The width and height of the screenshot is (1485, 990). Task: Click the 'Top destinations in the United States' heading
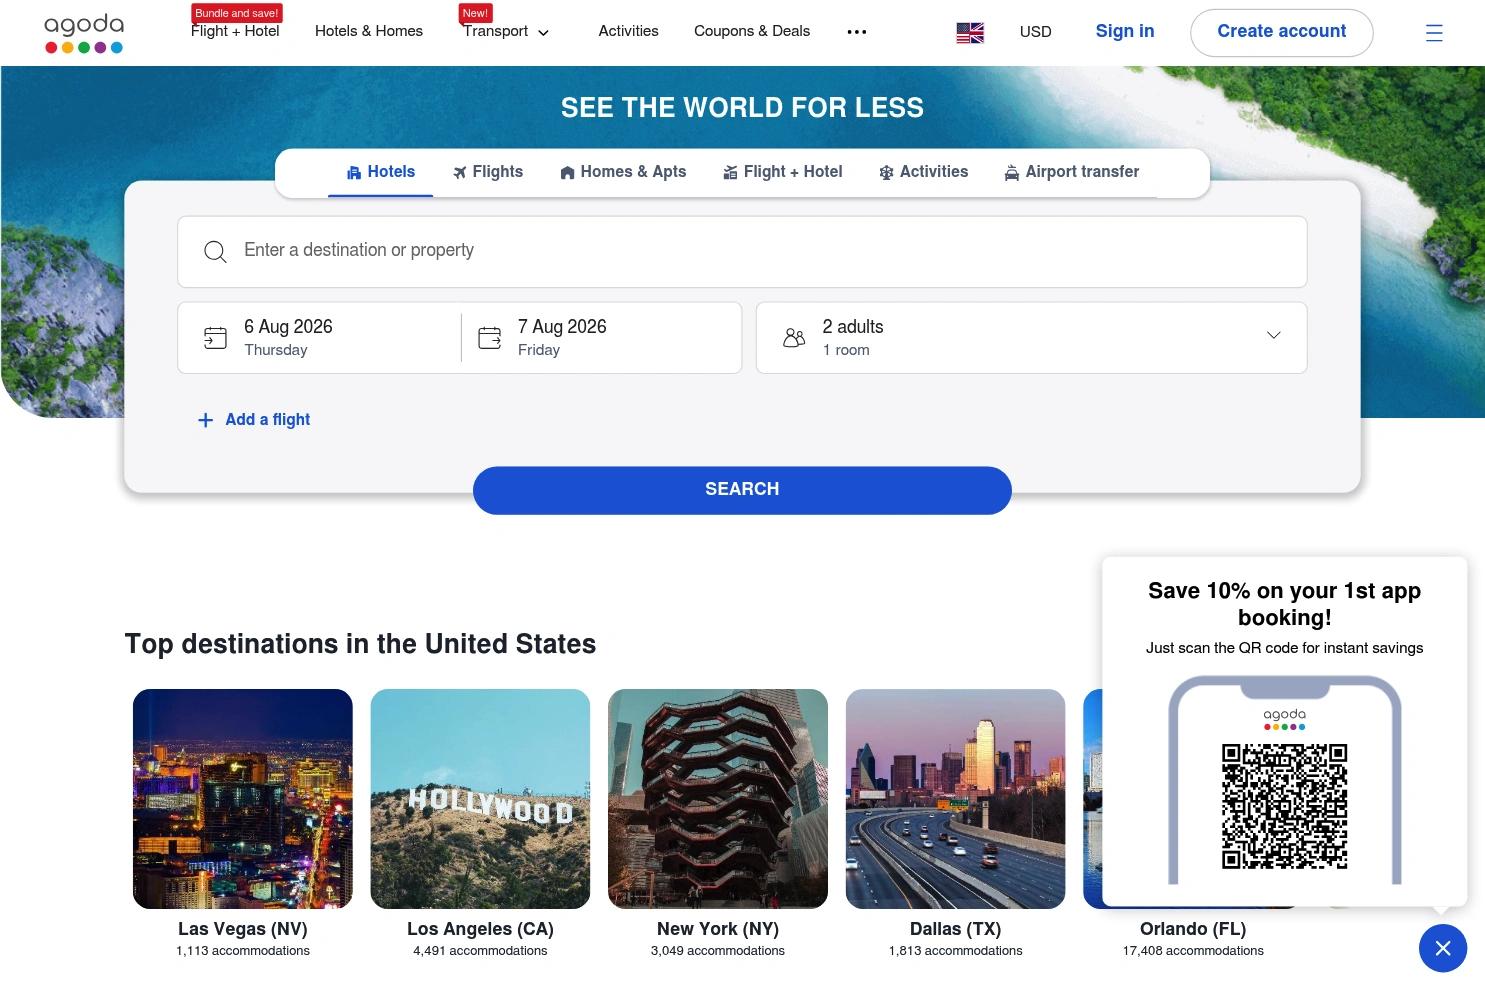pos(360,644)
